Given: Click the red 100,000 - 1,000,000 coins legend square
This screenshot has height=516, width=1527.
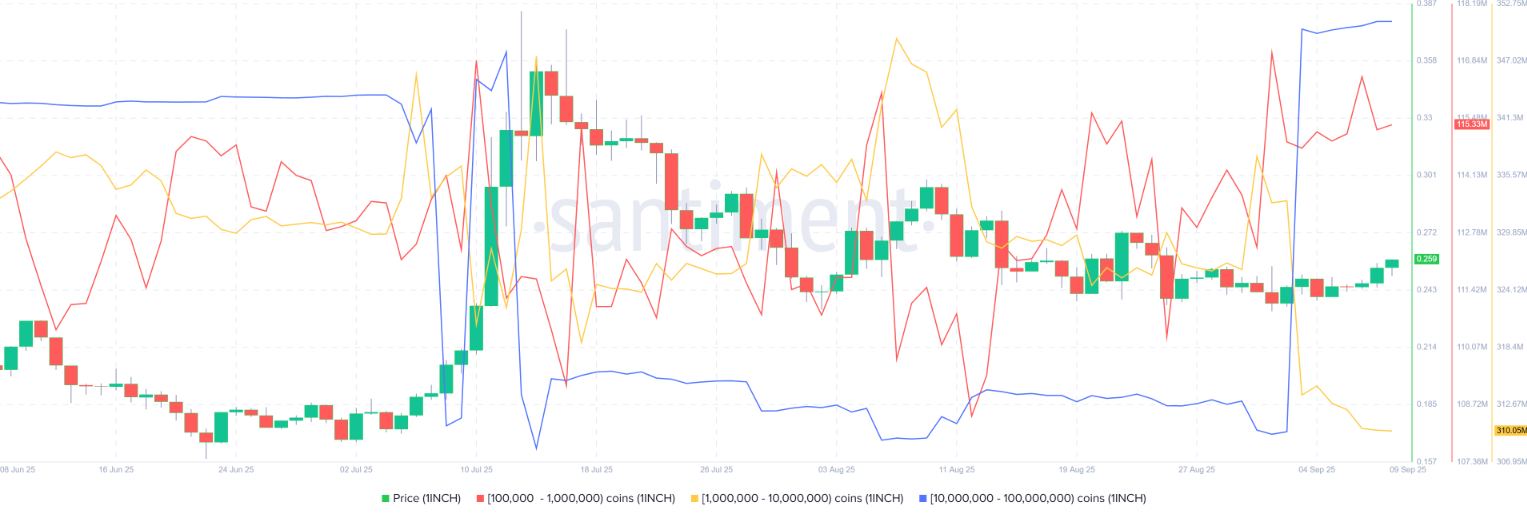Looking at the screenshot, I should pos(481,498).
